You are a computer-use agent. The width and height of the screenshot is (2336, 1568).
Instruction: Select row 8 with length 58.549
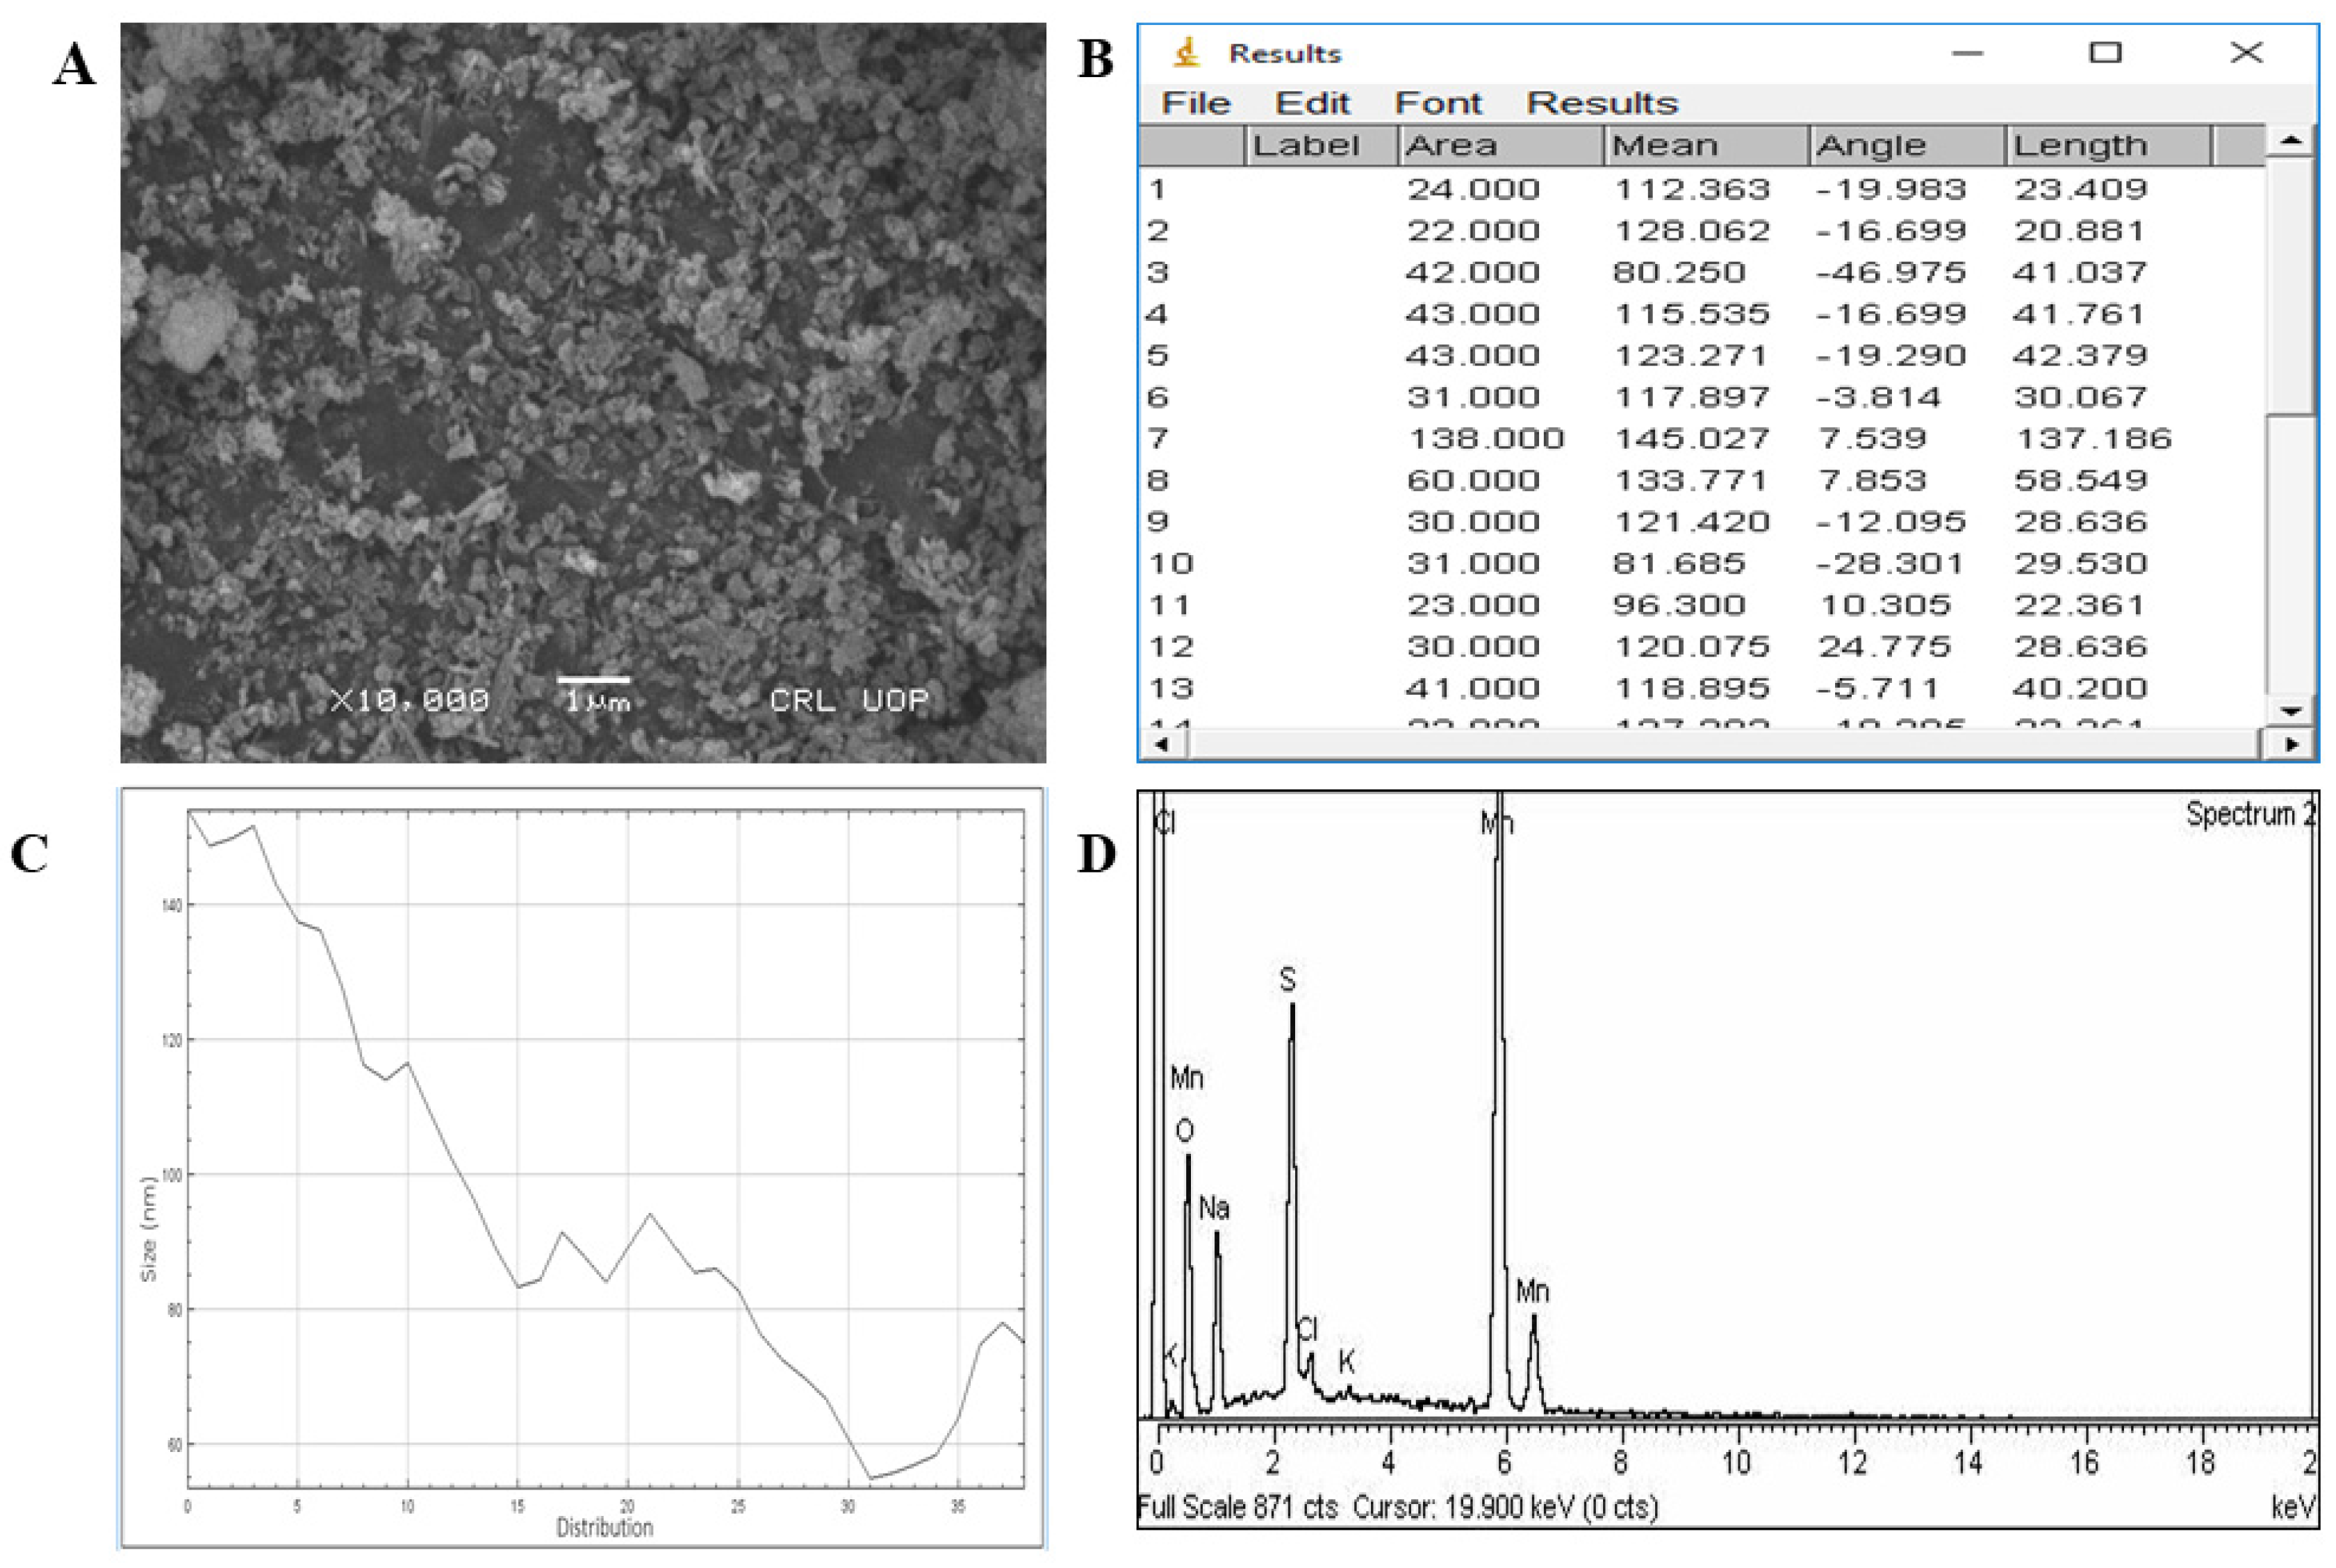click(x=1702, y=480)
